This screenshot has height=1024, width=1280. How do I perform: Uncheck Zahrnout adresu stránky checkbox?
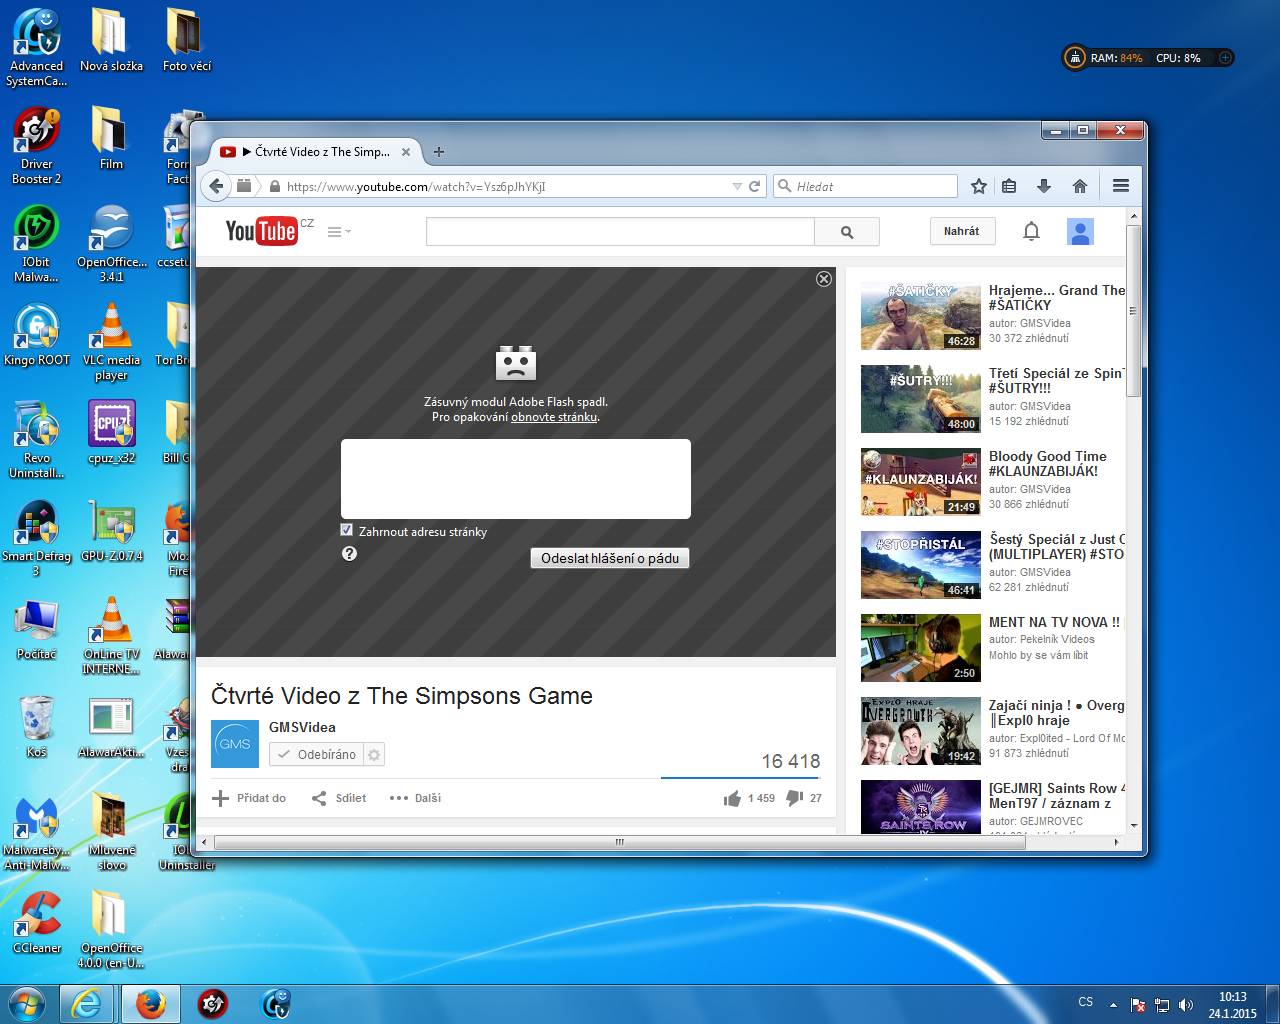[347, 530]
